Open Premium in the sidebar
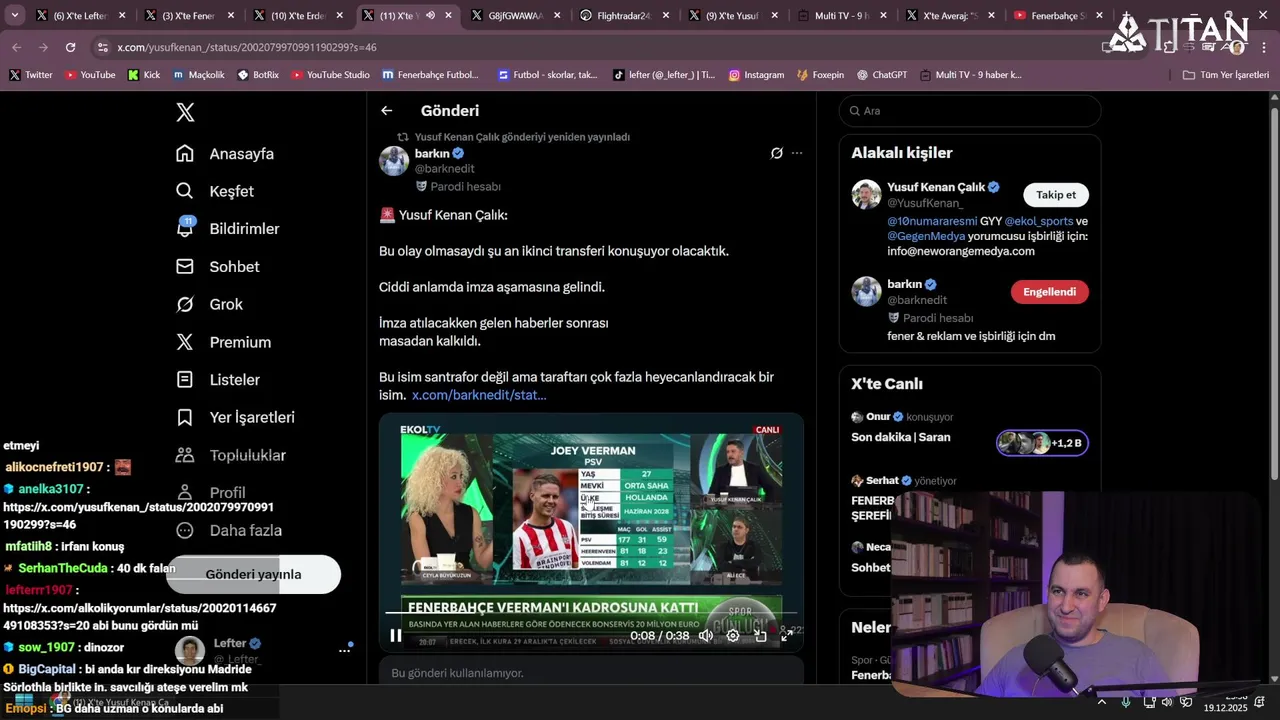This screenshot has height=720, width=1280. click(222, 342)
